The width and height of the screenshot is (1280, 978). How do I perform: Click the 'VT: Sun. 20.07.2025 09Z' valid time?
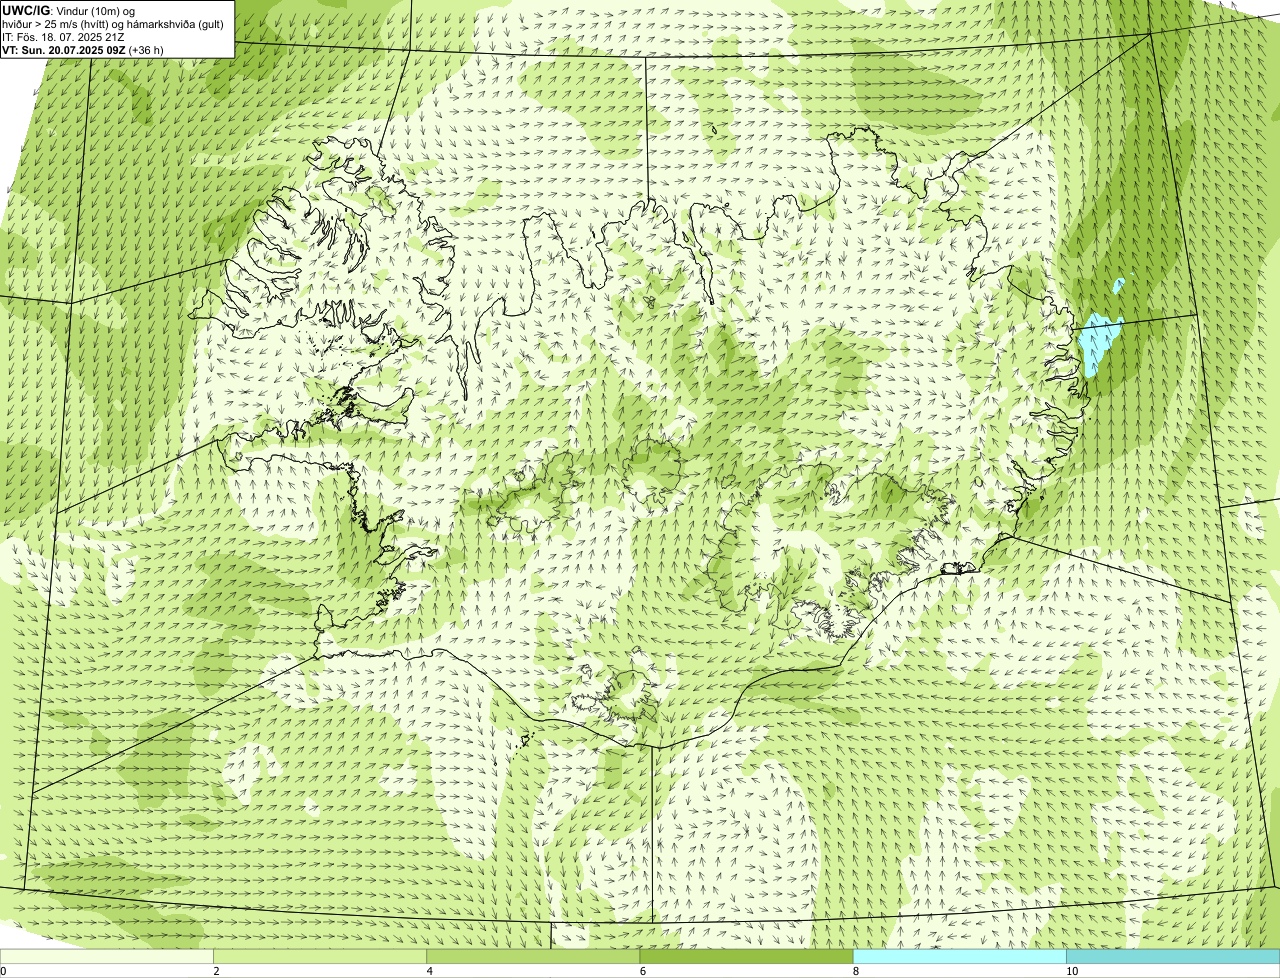pyautogui.click(x=64, y=49)
